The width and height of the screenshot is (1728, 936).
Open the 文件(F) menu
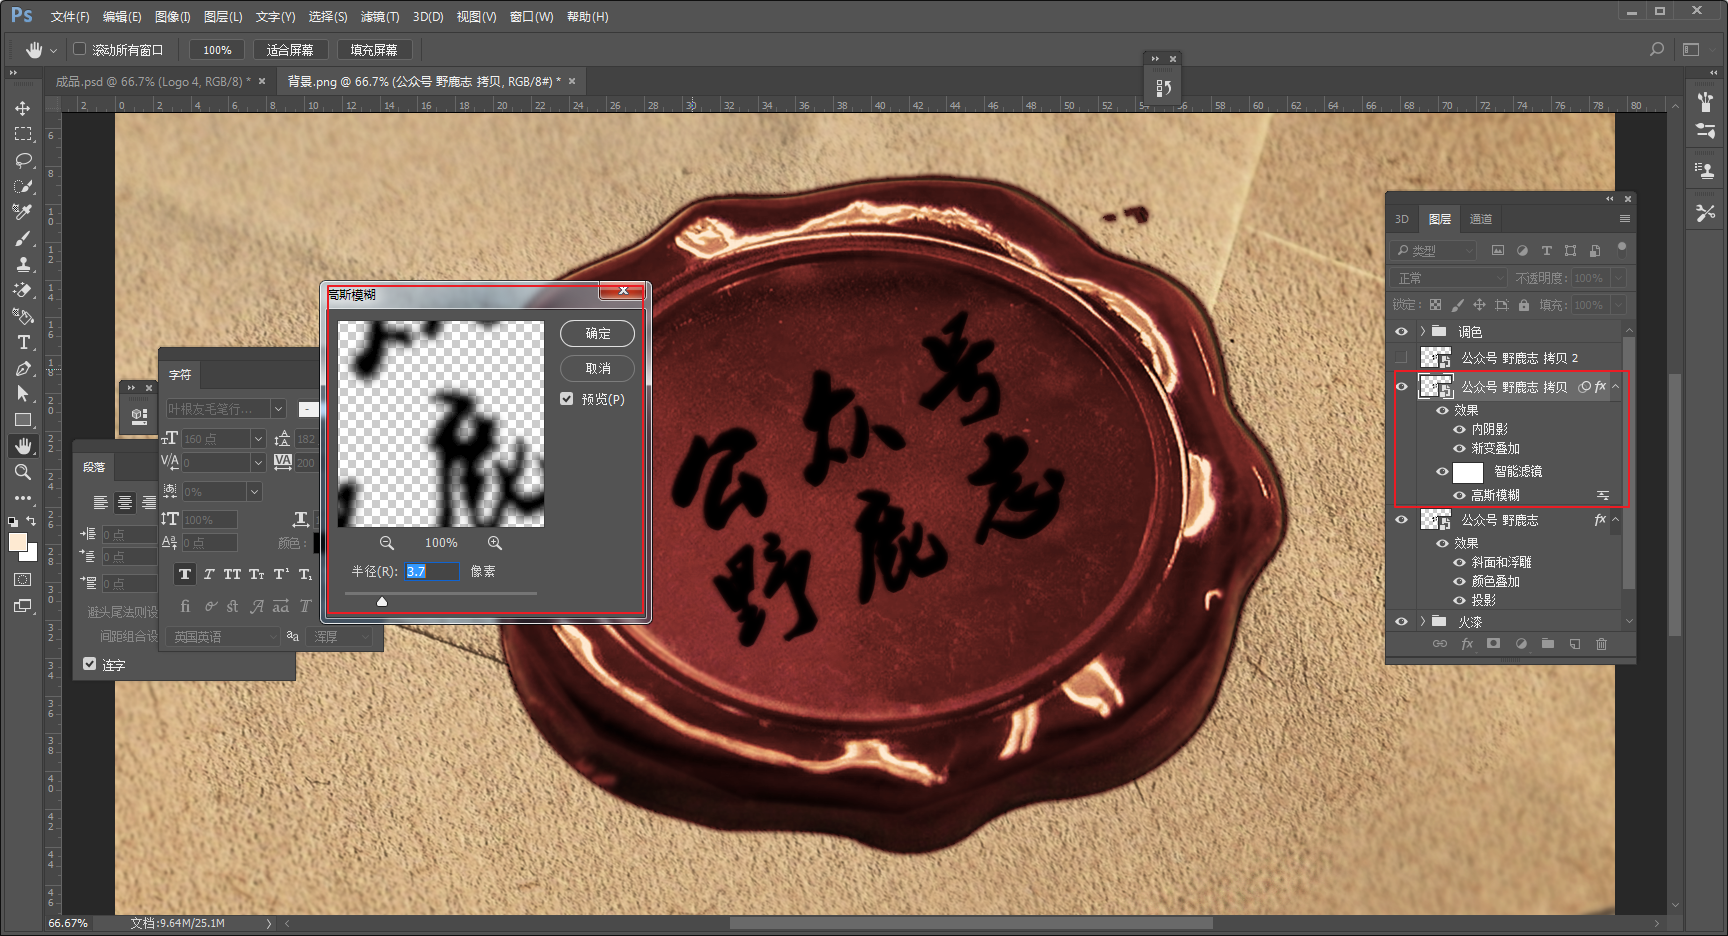[x=70, y=17]
